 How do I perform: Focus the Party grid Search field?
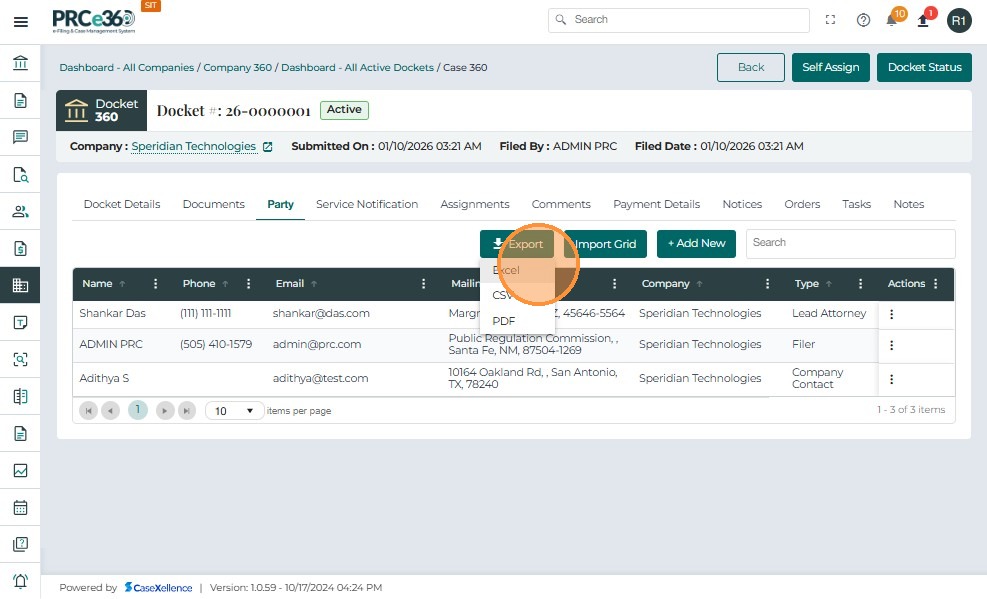[x=850, y=244]
